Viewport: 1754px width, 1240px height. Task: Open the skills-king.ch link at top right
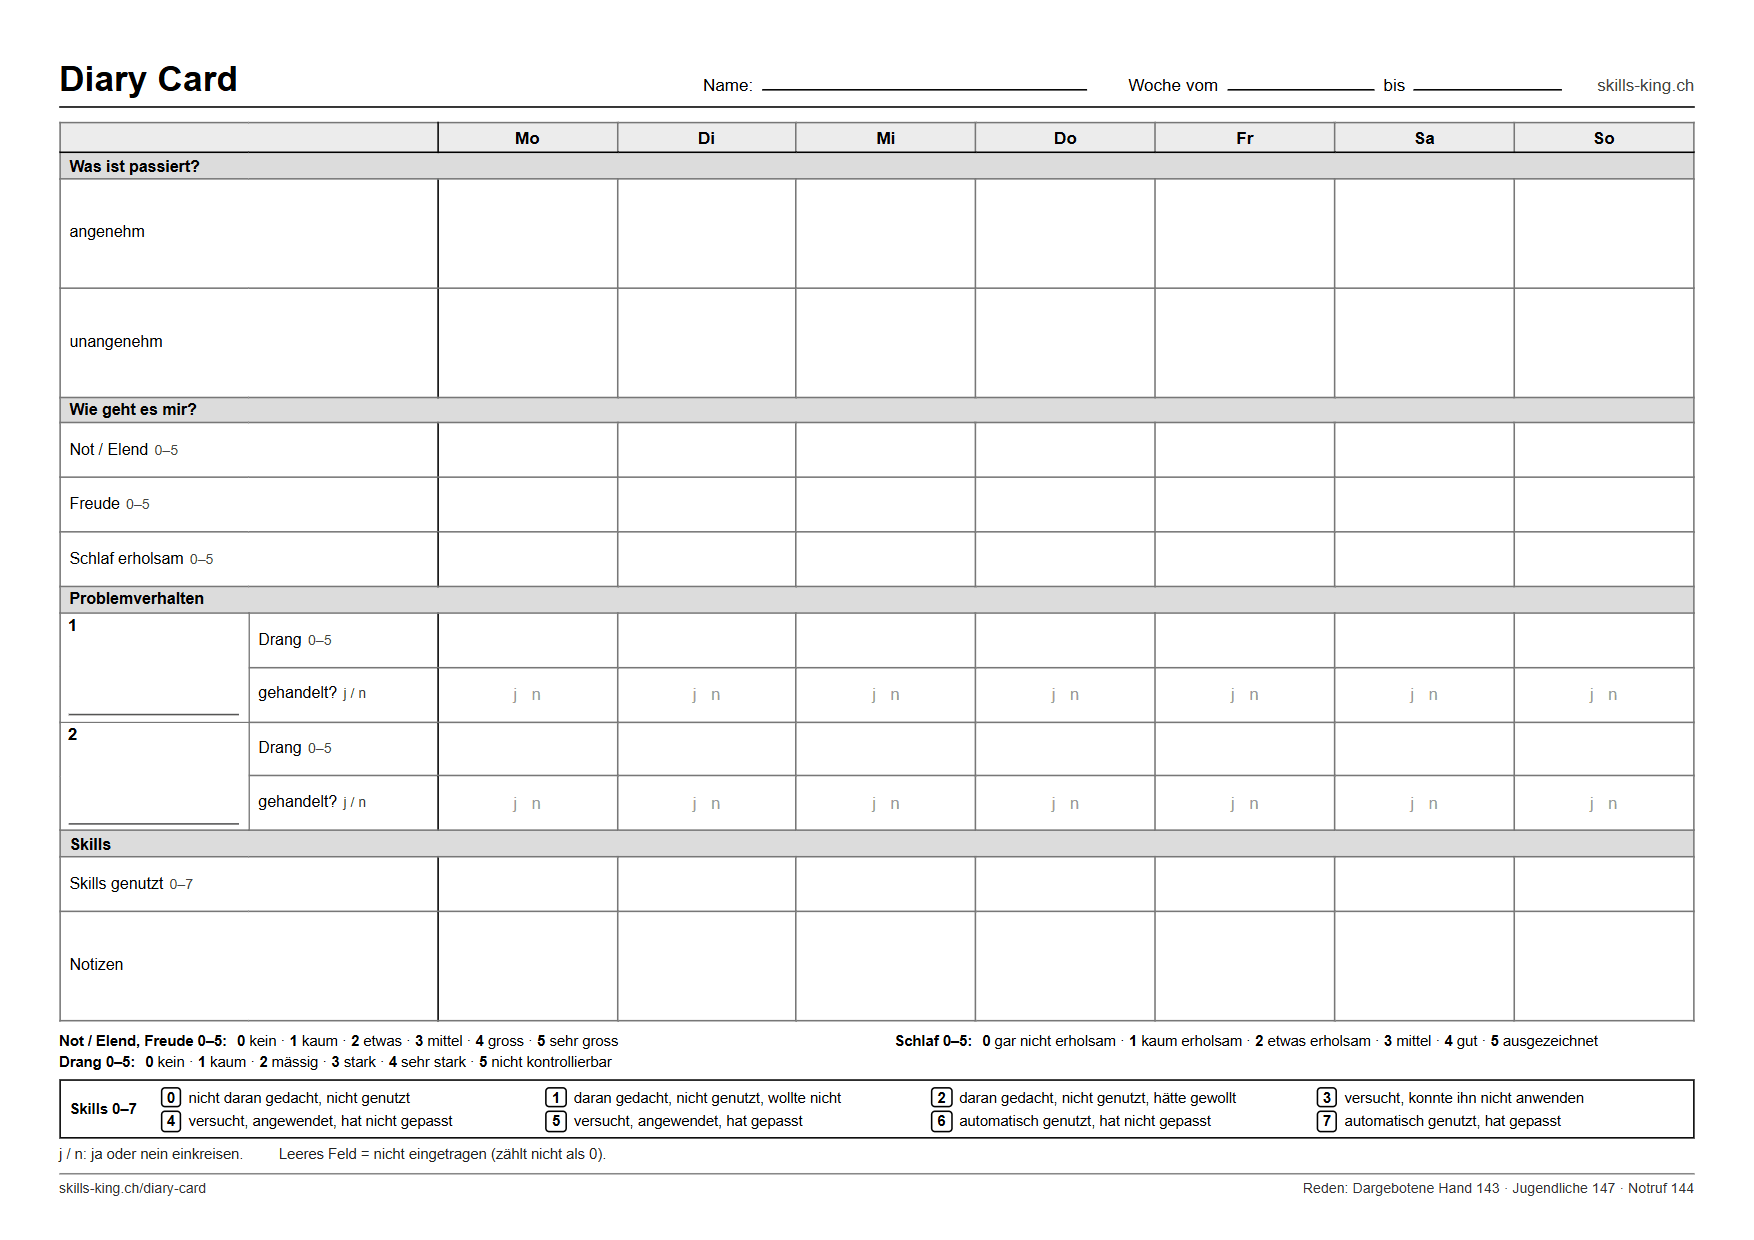tap(1645, 86)
